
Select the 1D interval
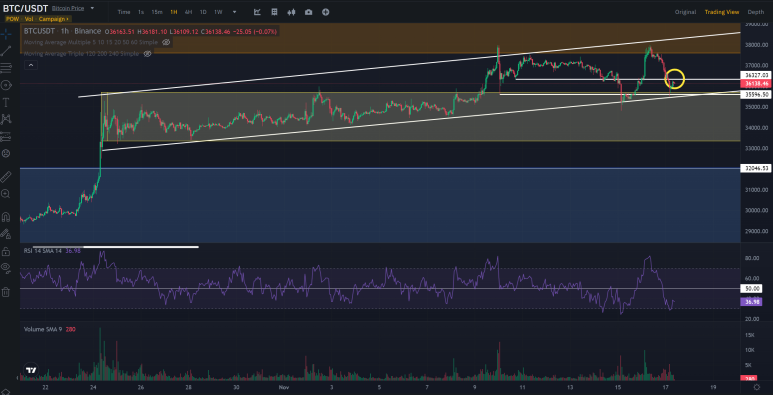point(203,12)
